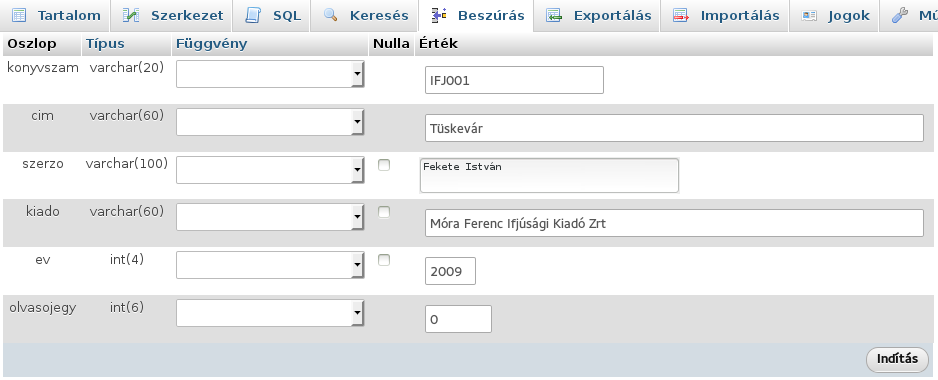Open the function dropdown for olvasojegy
Viewport: 938px width, 380px height.
coord(270,313)
